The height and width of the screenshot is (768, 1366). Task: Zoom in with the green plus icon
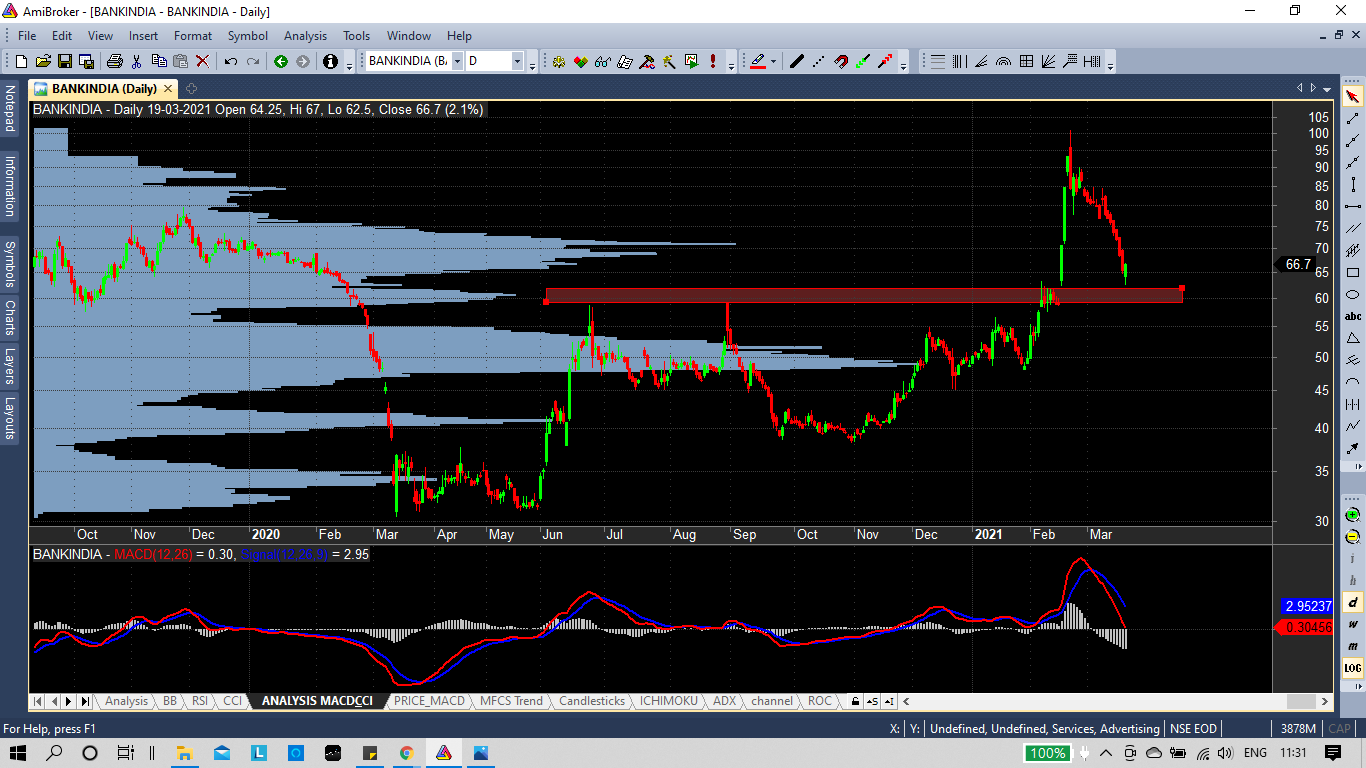[1353, 515]
